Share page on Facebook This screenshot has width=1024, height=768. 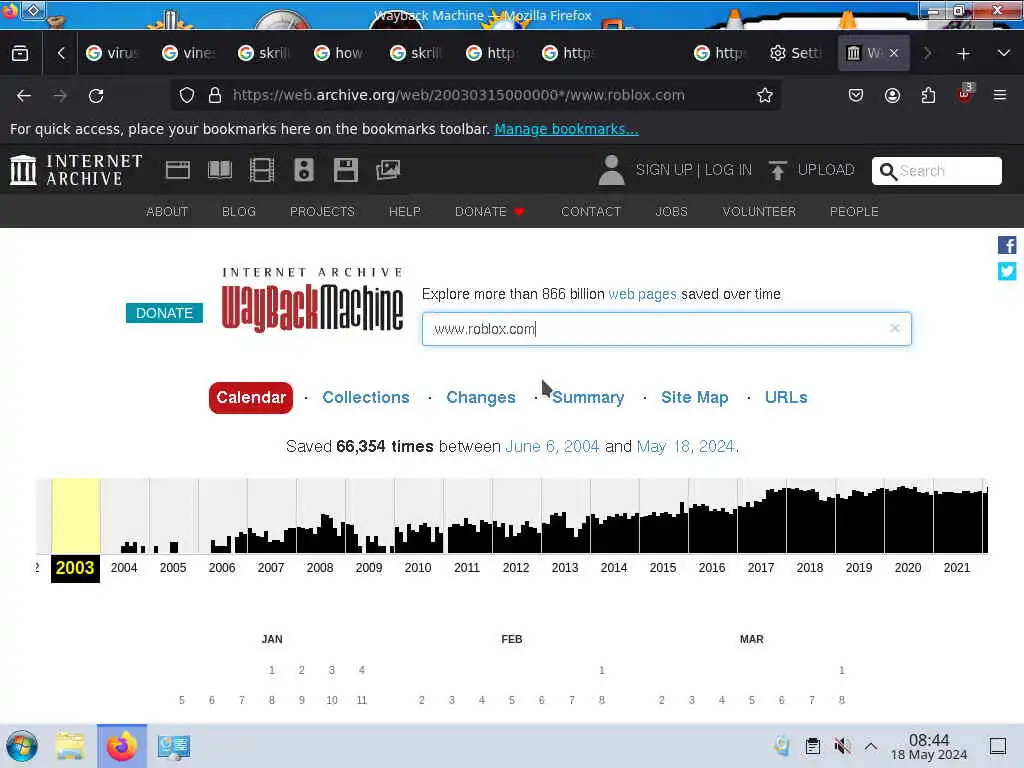pyautogui.click(x=1007, y=245)
